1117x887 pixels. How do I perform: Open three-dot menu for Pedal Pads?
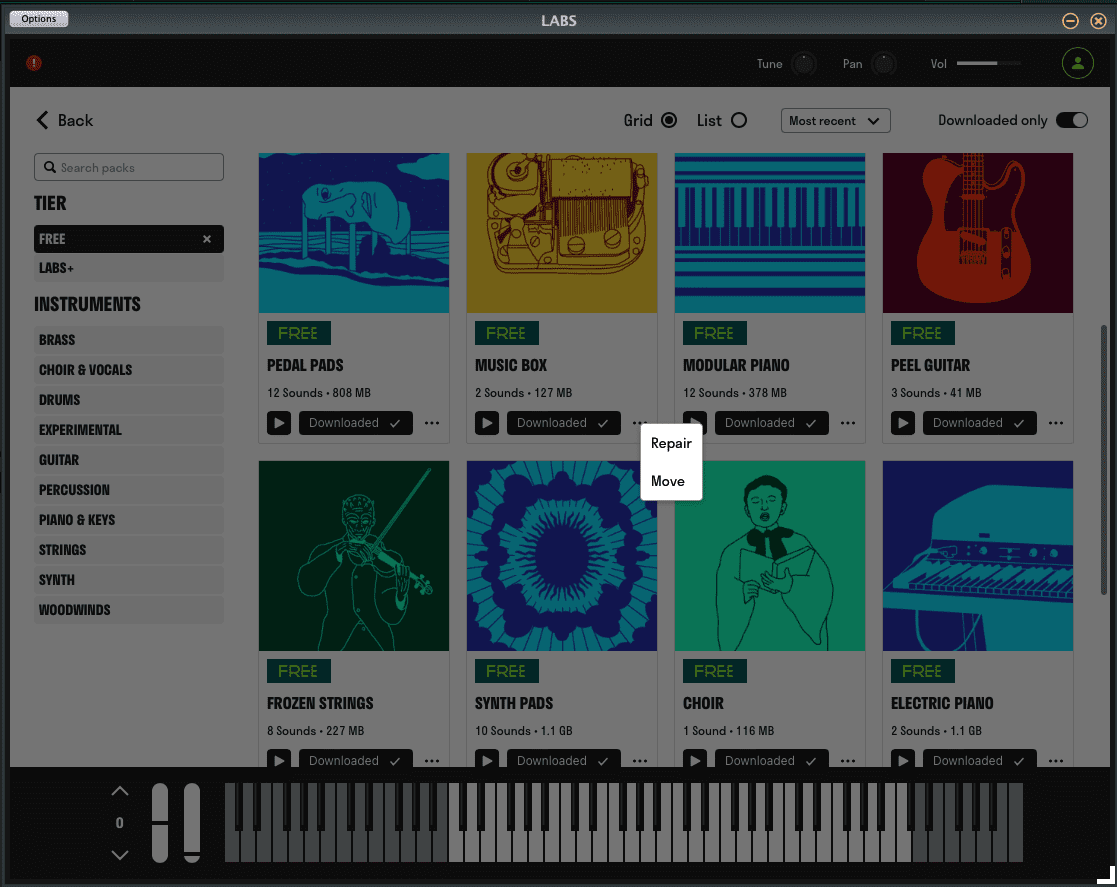[x=432, y=423]
